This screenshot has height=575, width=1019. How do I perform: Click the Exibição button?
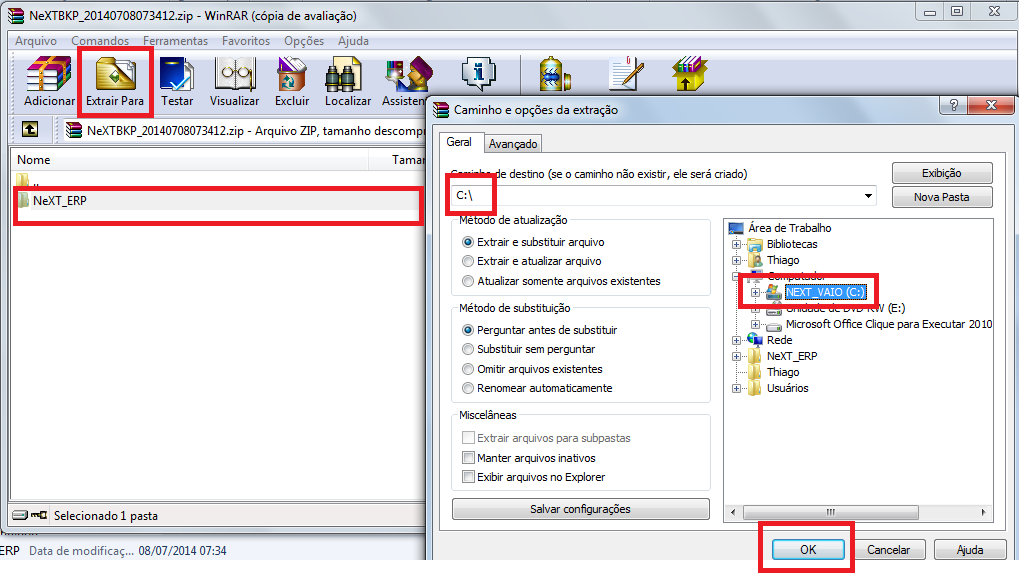pos(942,173)
